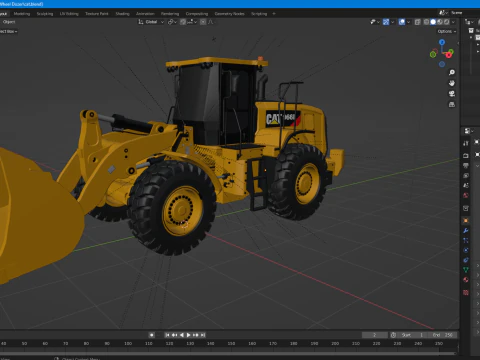480x360 pixels.
Task: Open the properties editor type dropdown
Action: click(x=469, y=131)
